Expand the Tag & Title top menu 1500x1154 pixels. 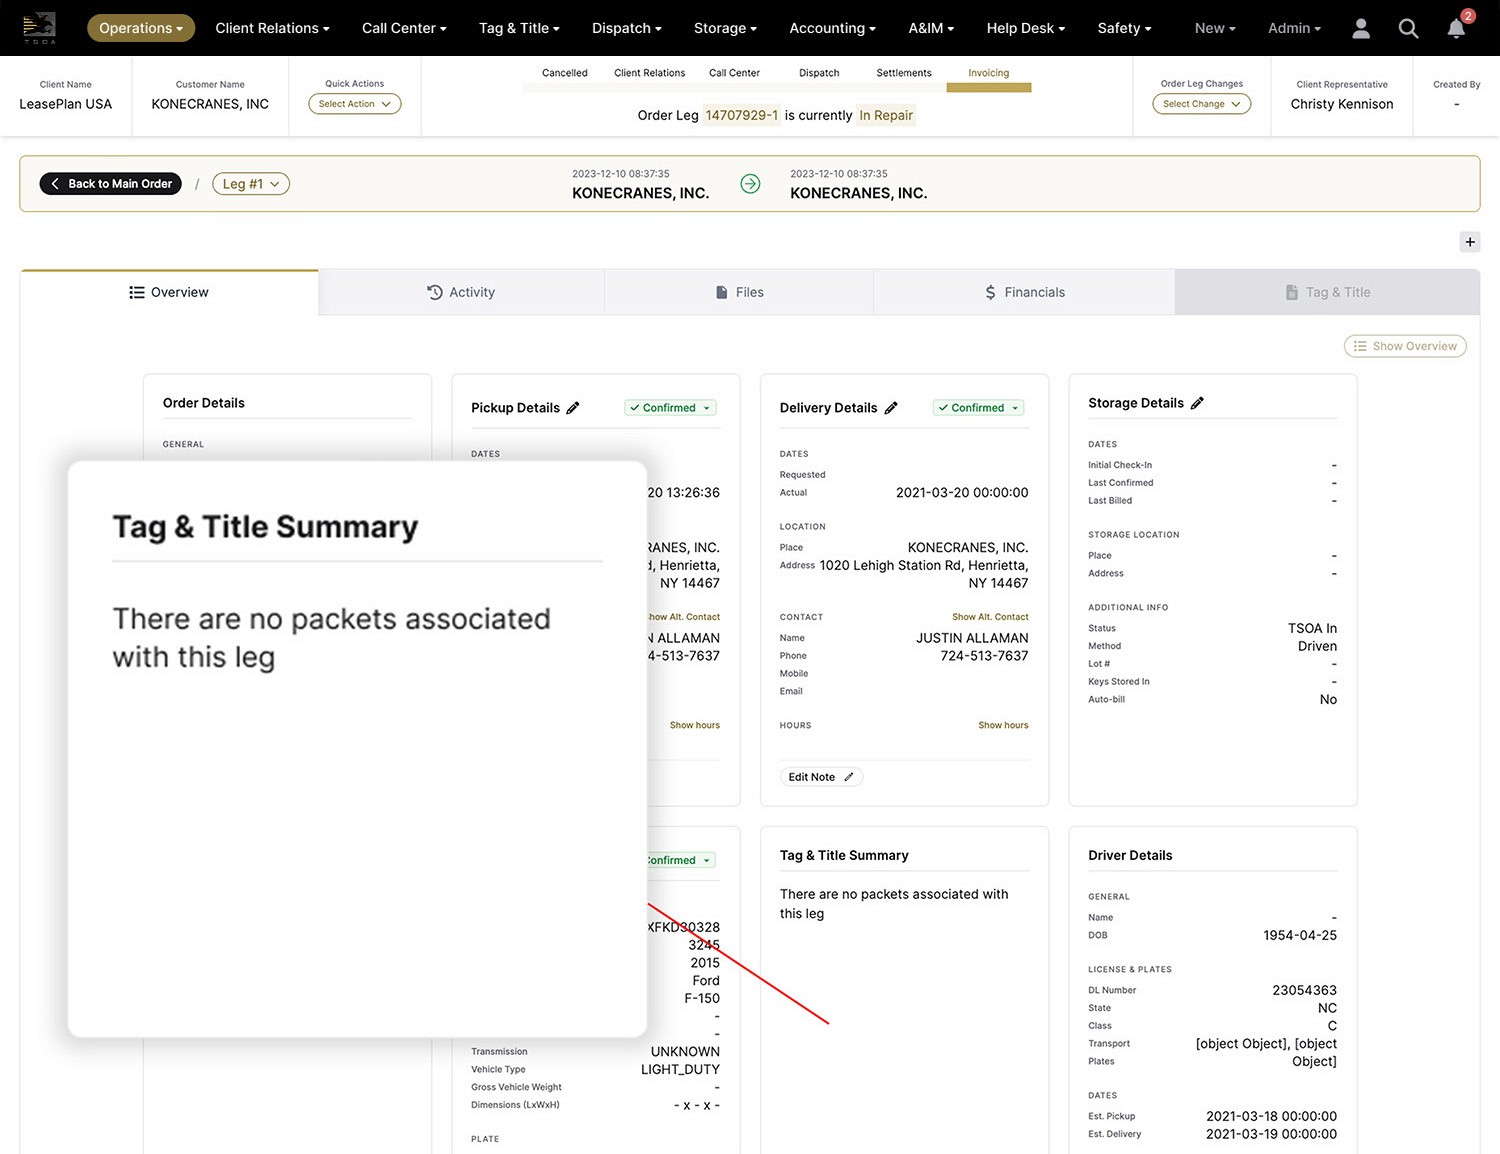[519, 28]
